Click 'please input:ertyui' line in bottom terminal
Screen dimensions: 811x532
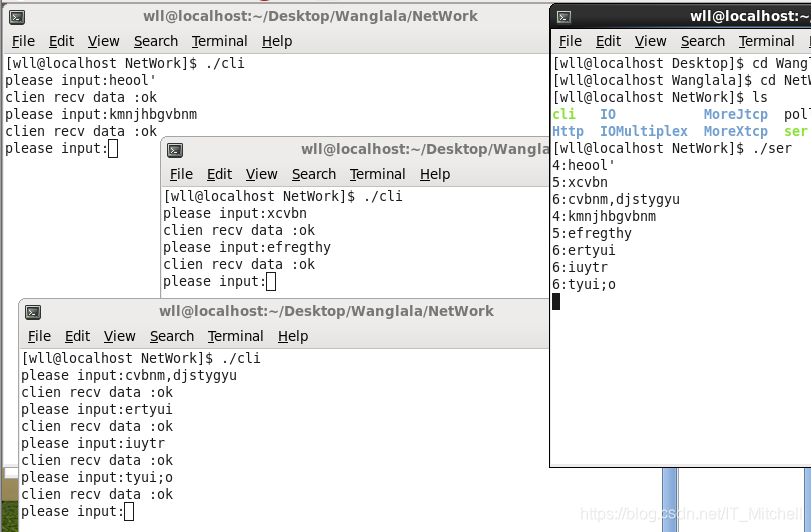pyautogui.click(x=97, y=409)
